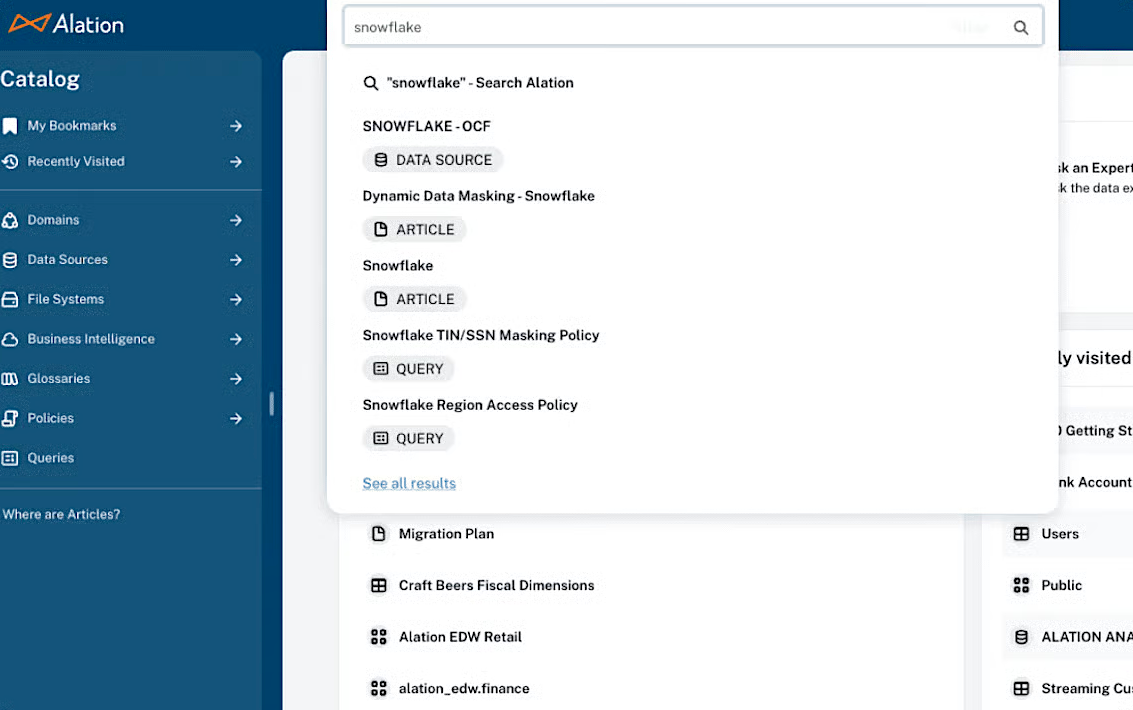This screenshot has width=1133, height=710.
Task: Click the sidebar resize handle
Action: tap(272, 404)
